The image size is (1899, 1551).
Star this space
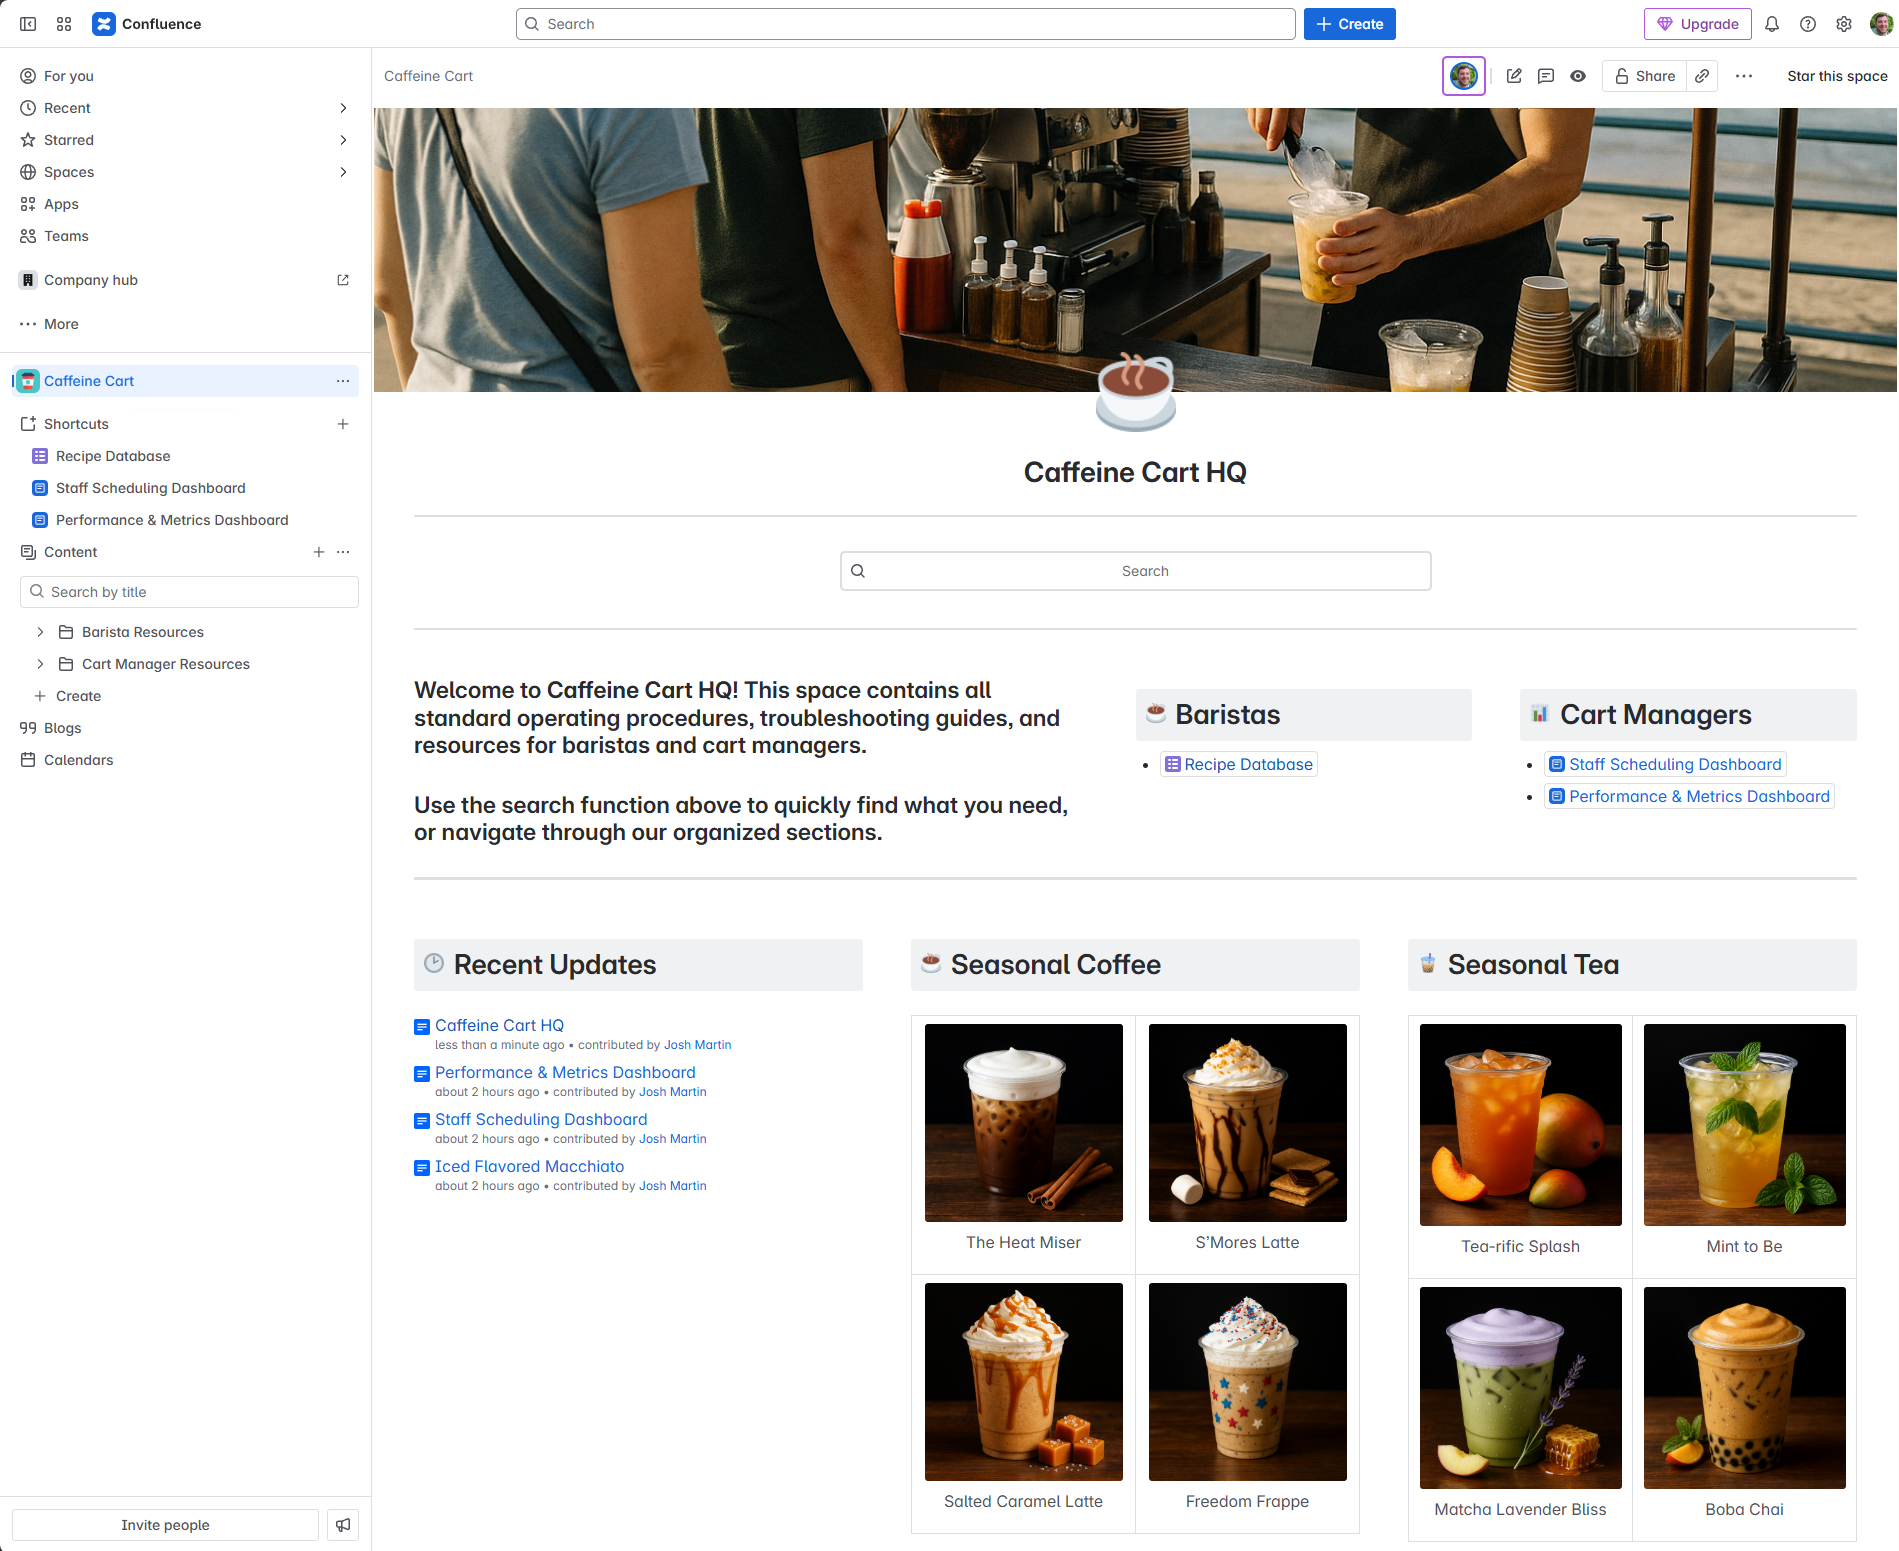point(1837,76)
